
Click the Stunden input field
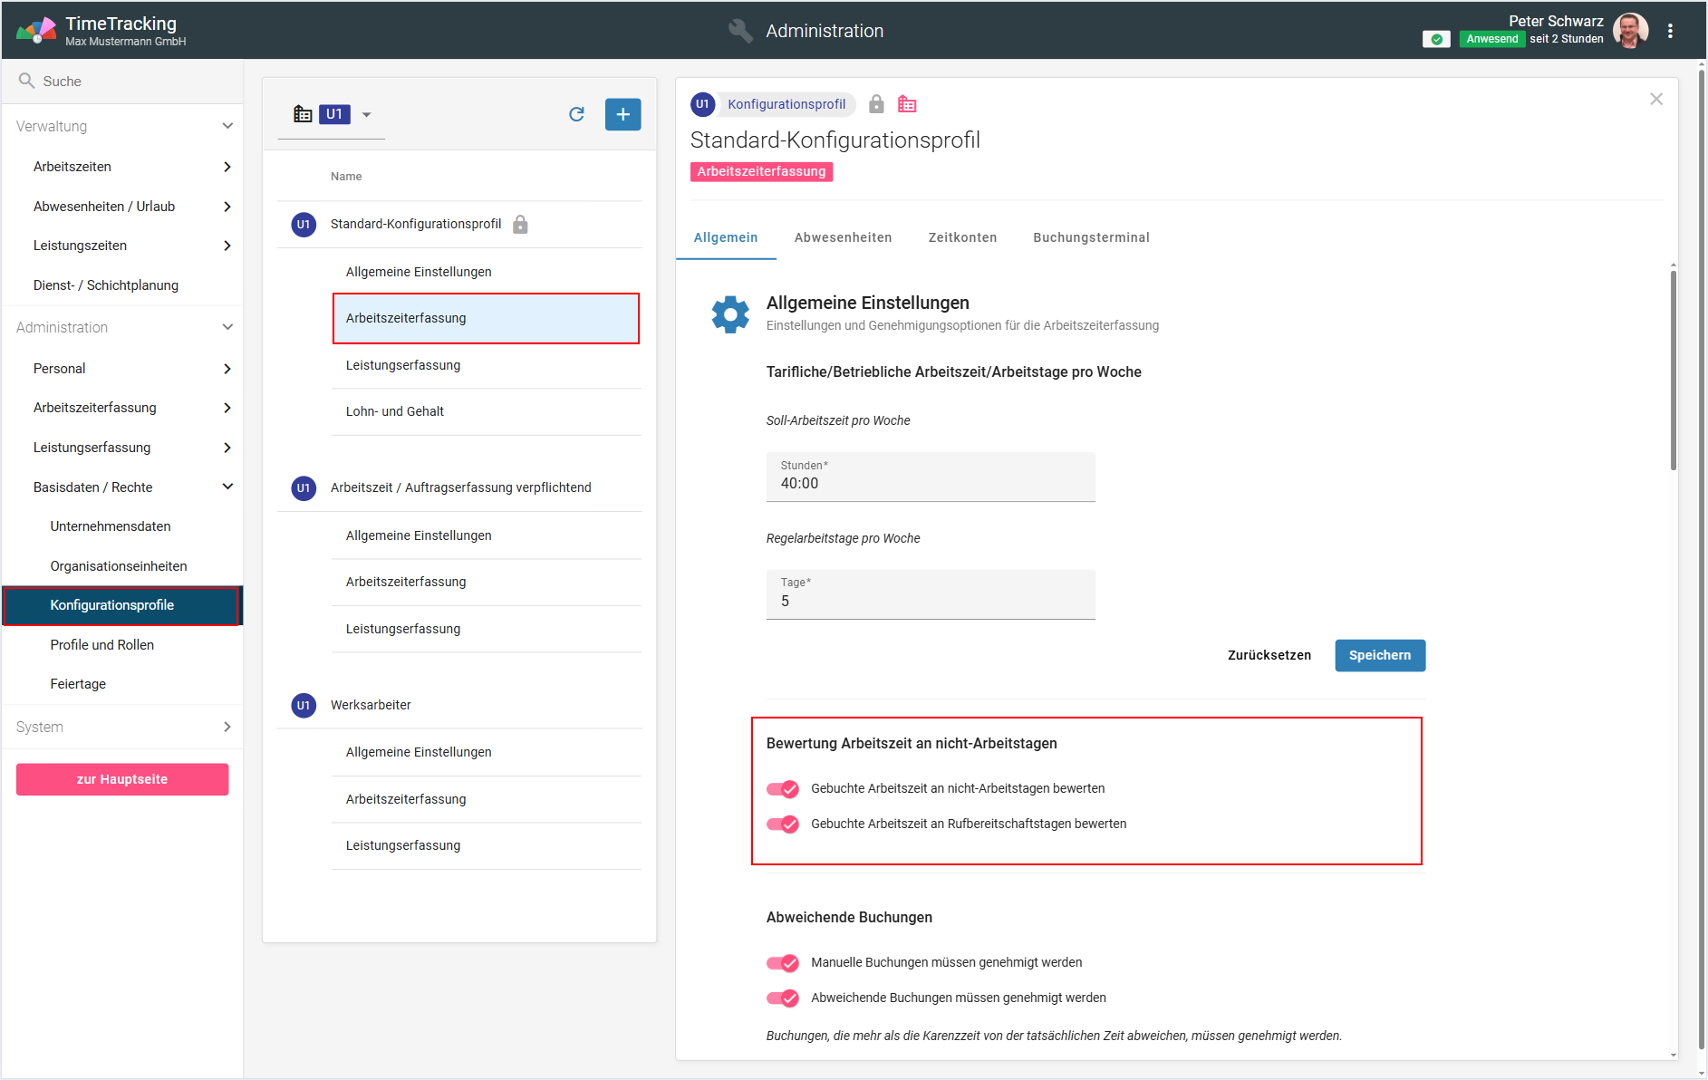pyautogui.click(x=930, y=483)
